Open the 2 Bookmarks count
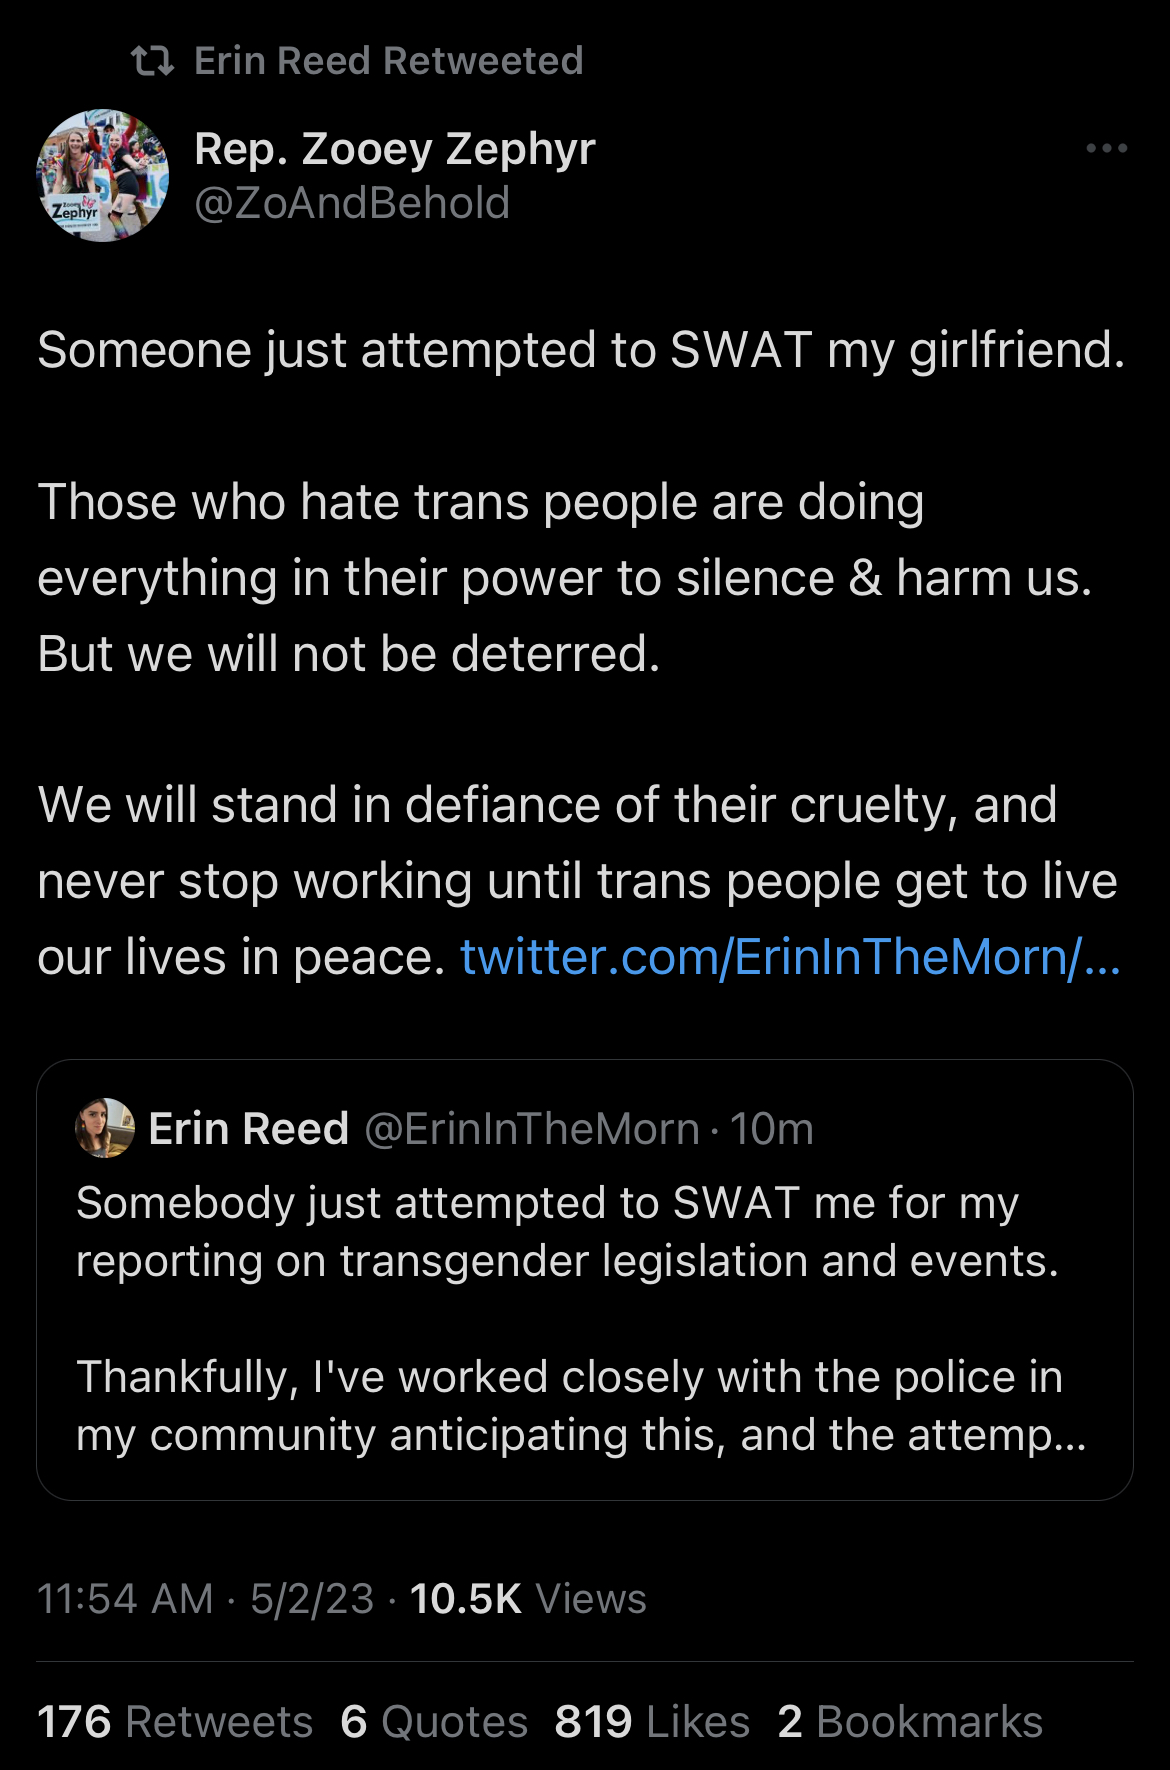This screenshot has height=1770, width=1170. [910, 1722]
